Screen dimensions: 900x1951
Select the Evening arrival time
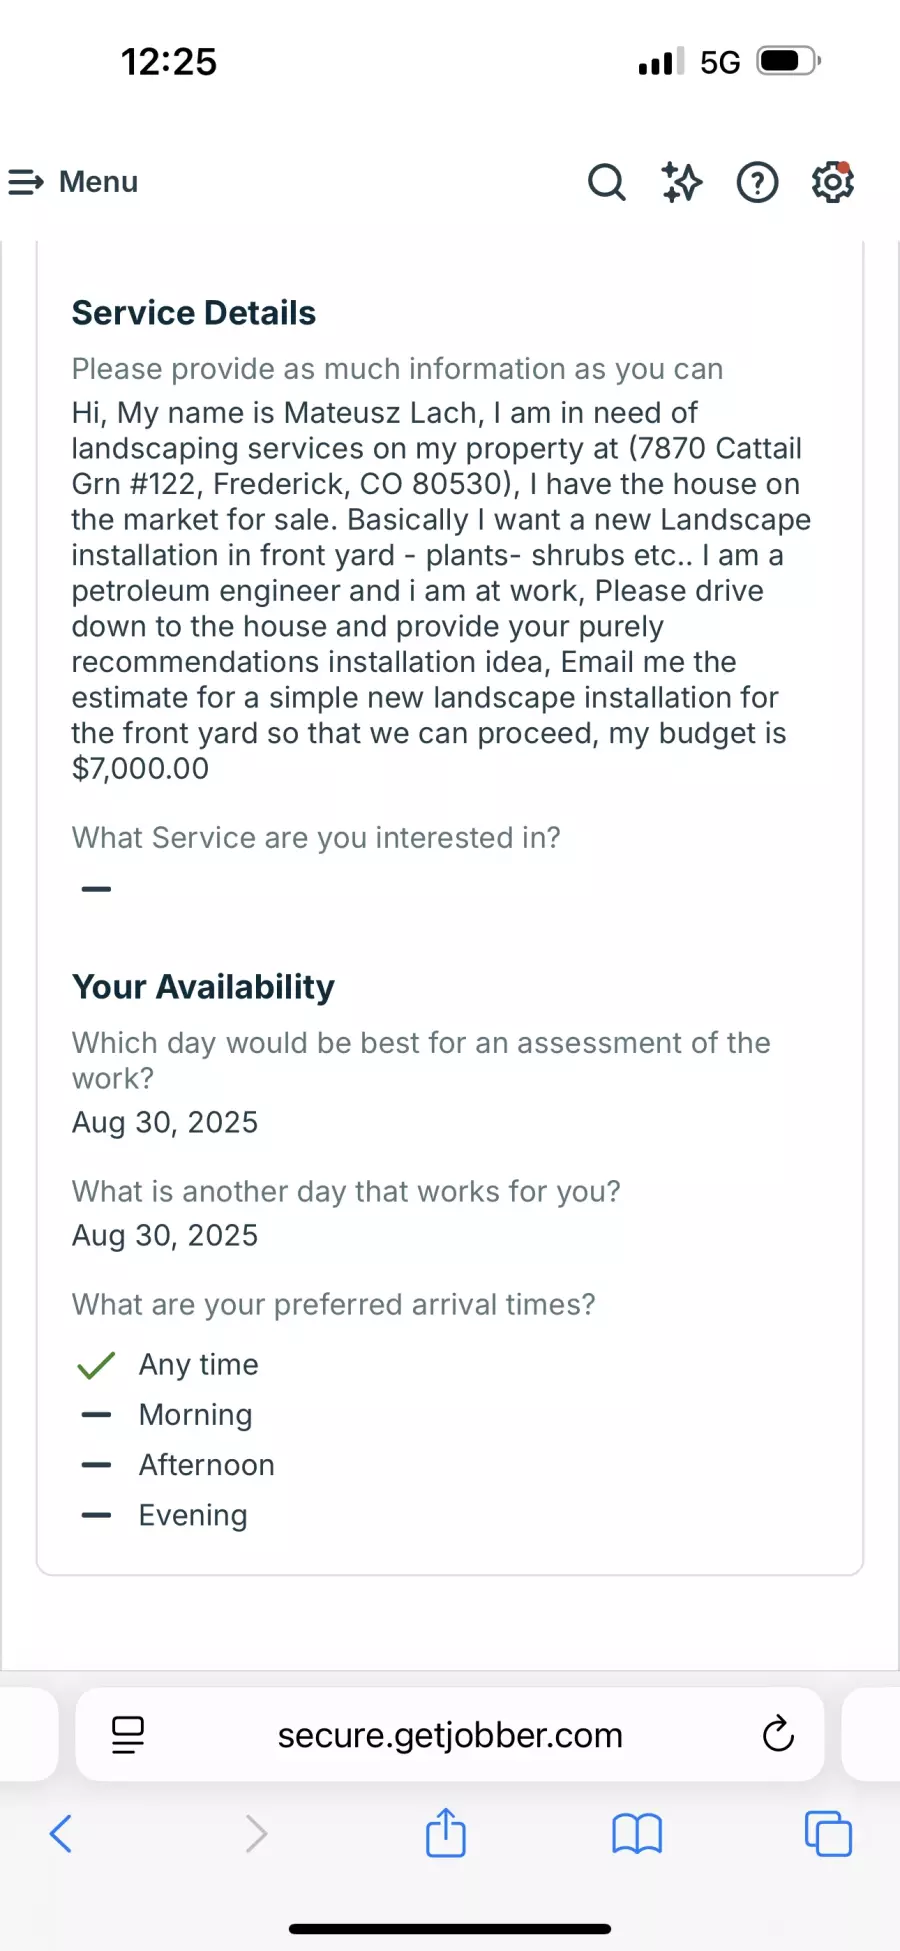pyautogui.click(x=193, y=1515)
